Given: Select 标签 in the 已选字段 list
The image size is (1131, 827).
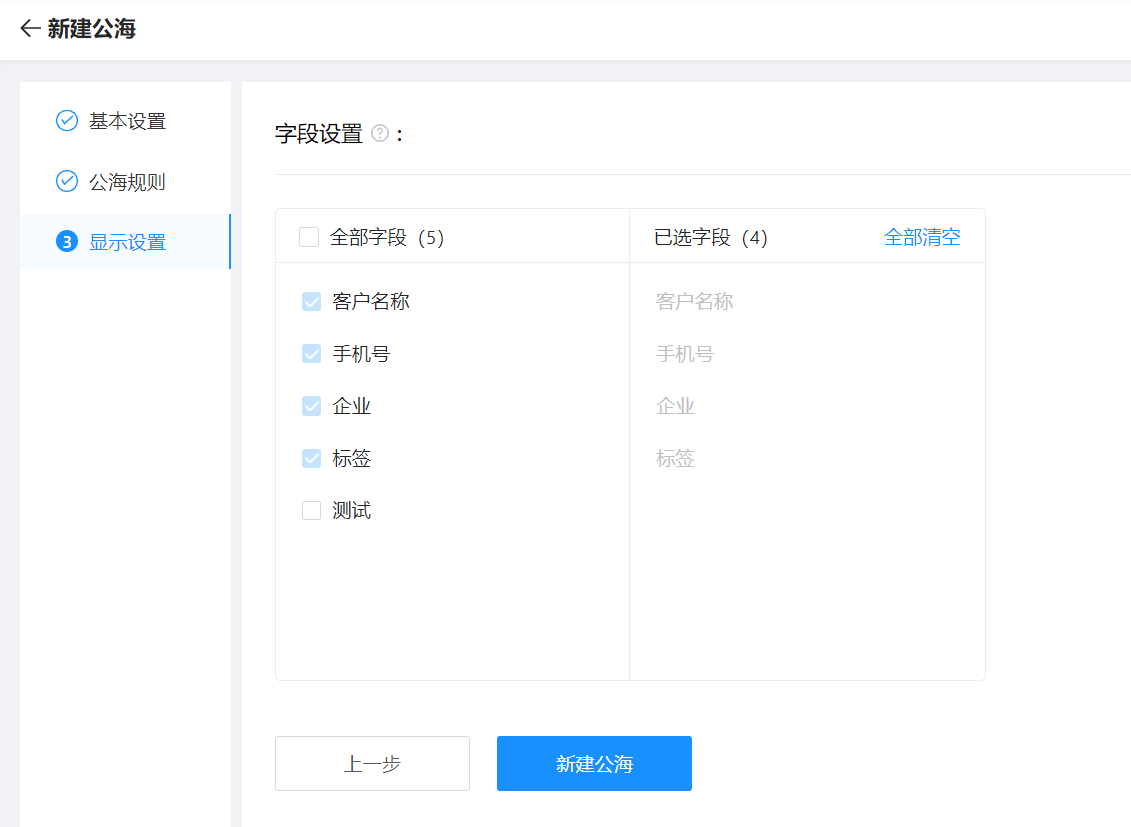Looking at the screenshot, I should click(675, 459).
